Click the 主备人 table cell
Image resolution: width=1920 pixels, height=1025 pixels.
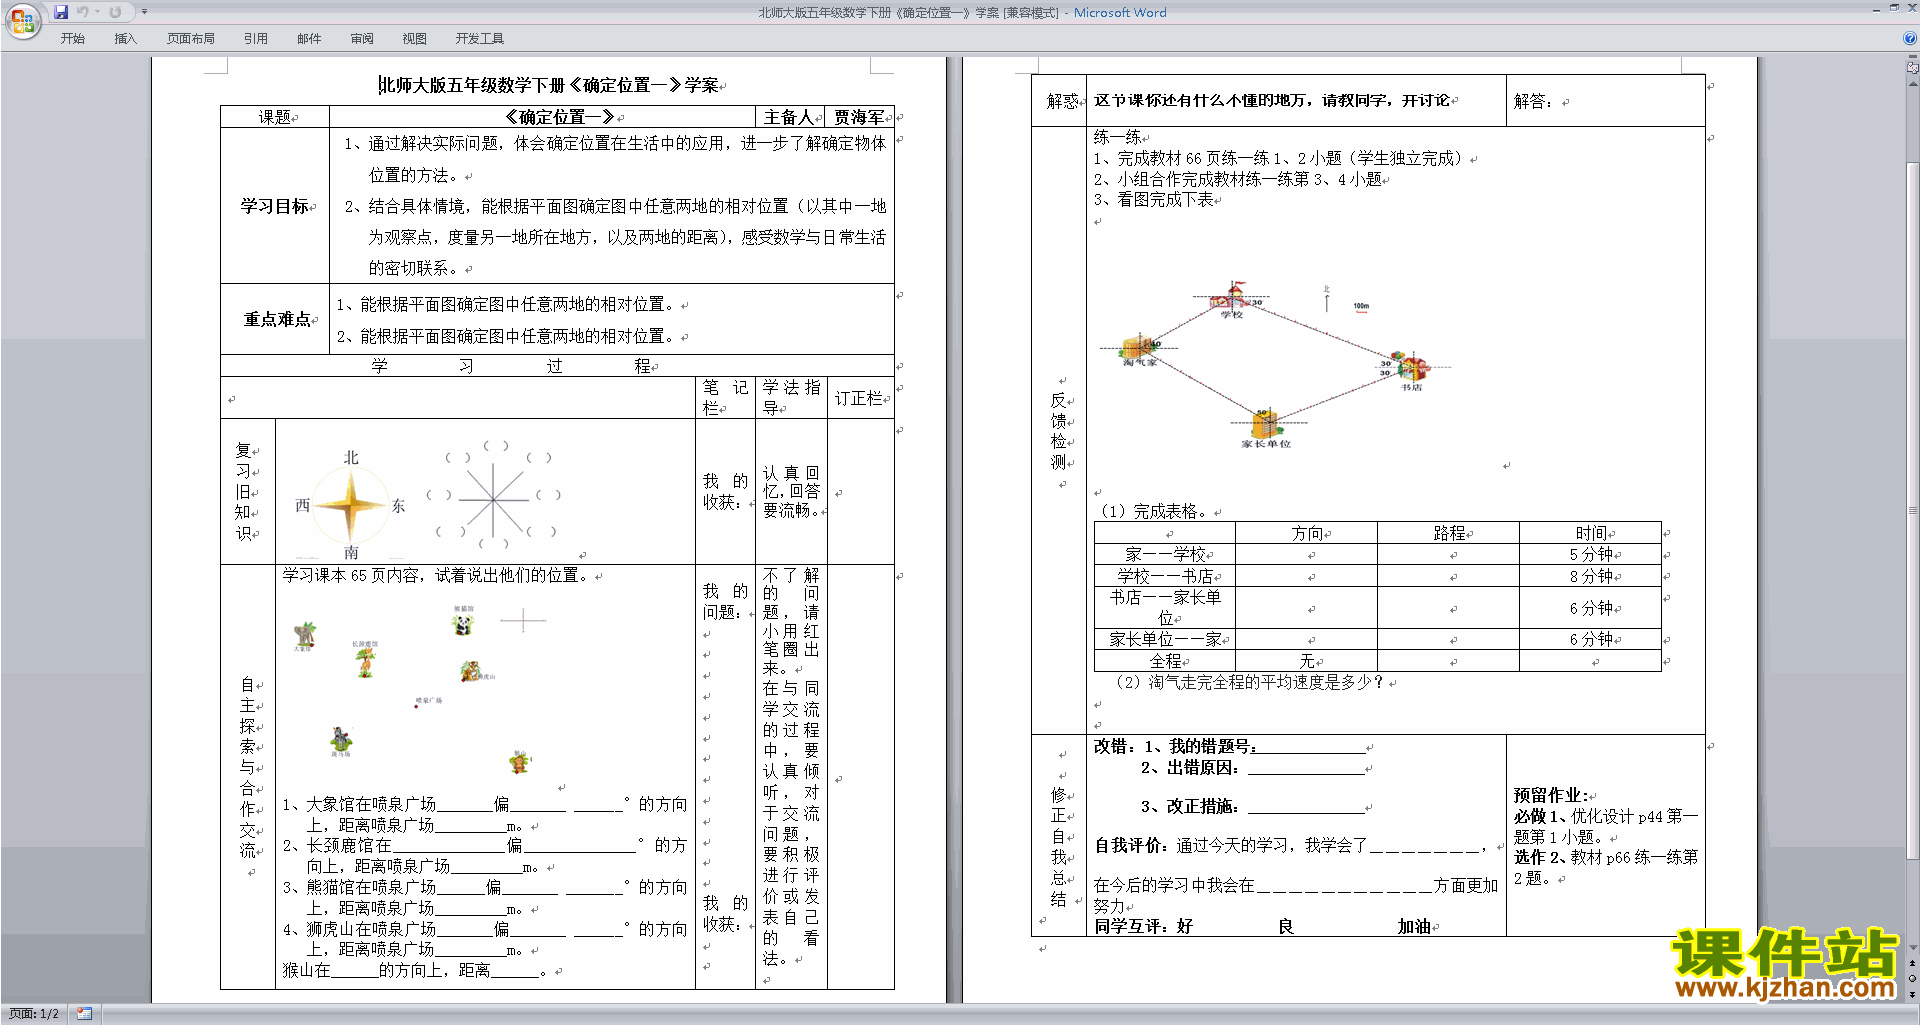point(790,117)
